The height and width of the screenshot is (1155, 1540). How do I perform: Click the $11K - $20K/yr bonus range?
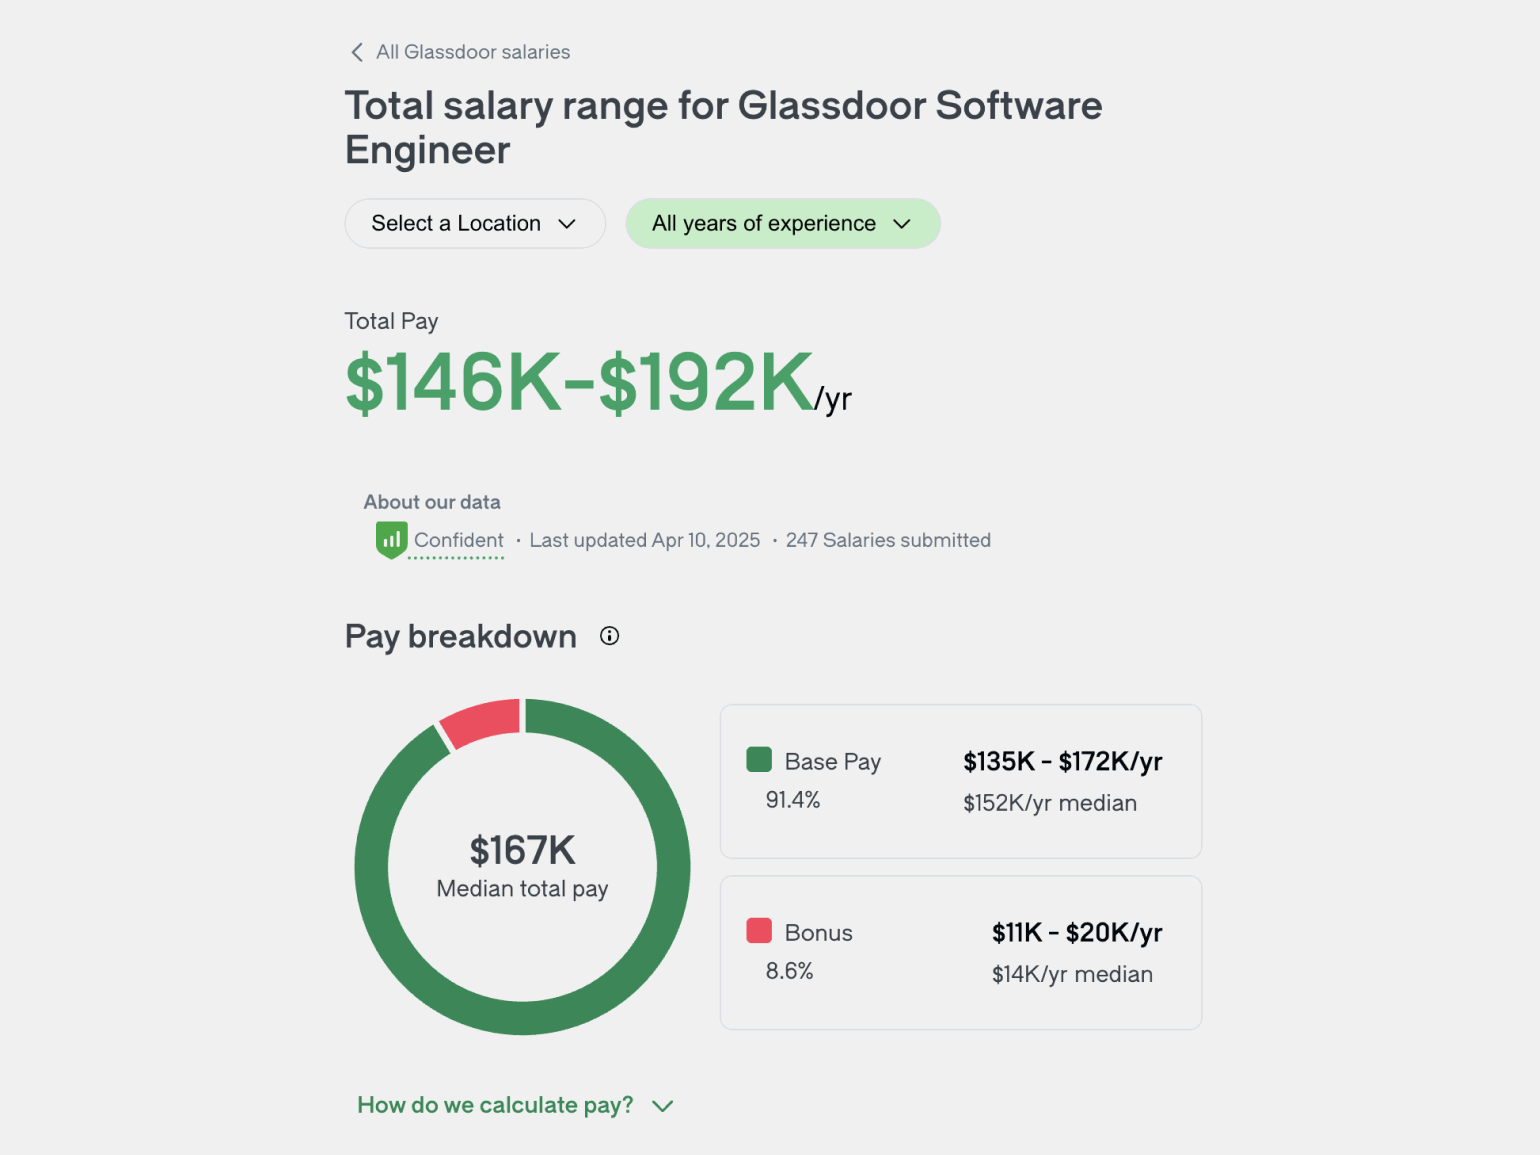(x=1076, y=933)
